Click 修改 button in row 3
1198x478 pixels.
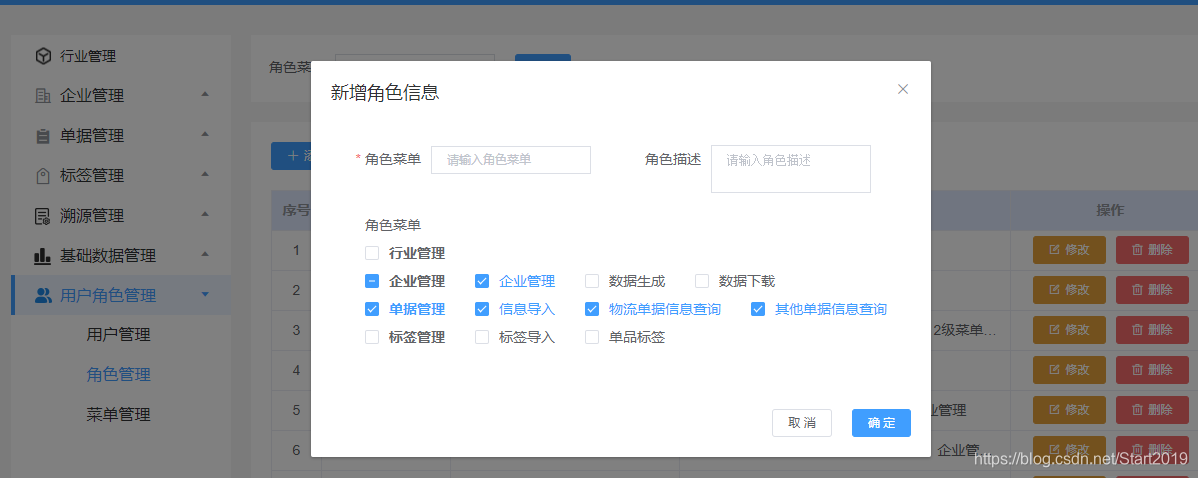coord(1069,330)
